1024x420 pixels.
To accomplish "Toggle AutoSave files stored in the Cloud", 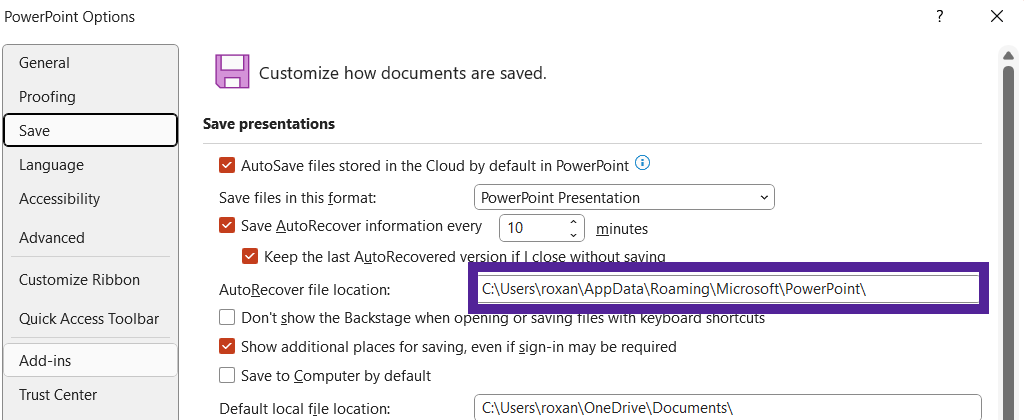I will 227,165.
